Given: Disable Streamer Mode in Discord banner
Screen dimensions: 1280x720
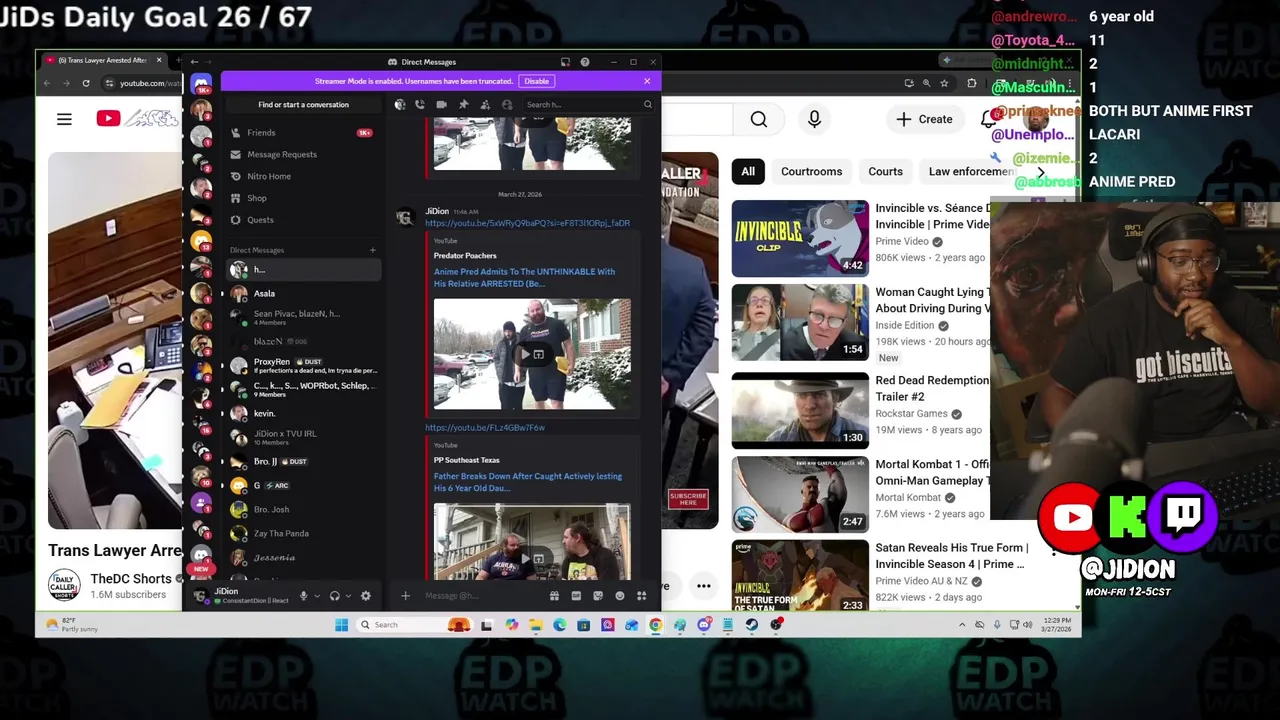Looking at the screenshot, I should (x=536, y=81).
